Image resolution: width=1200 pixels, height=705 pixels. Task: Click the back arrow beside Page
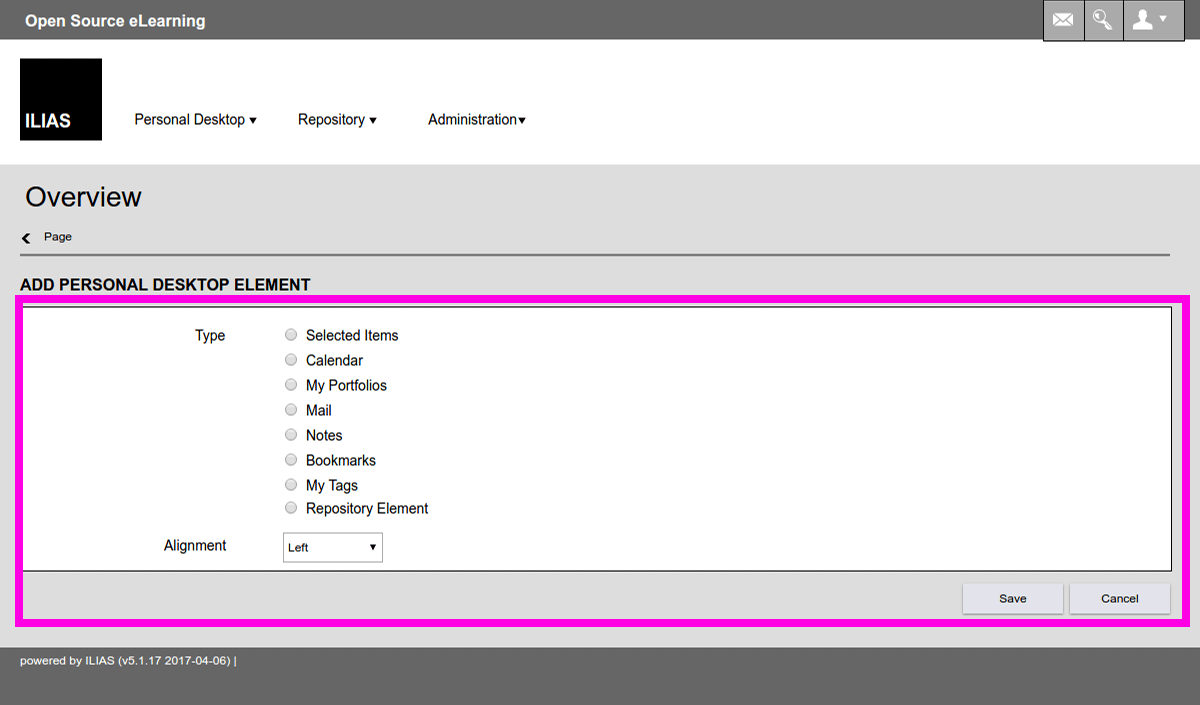point(26,238)
